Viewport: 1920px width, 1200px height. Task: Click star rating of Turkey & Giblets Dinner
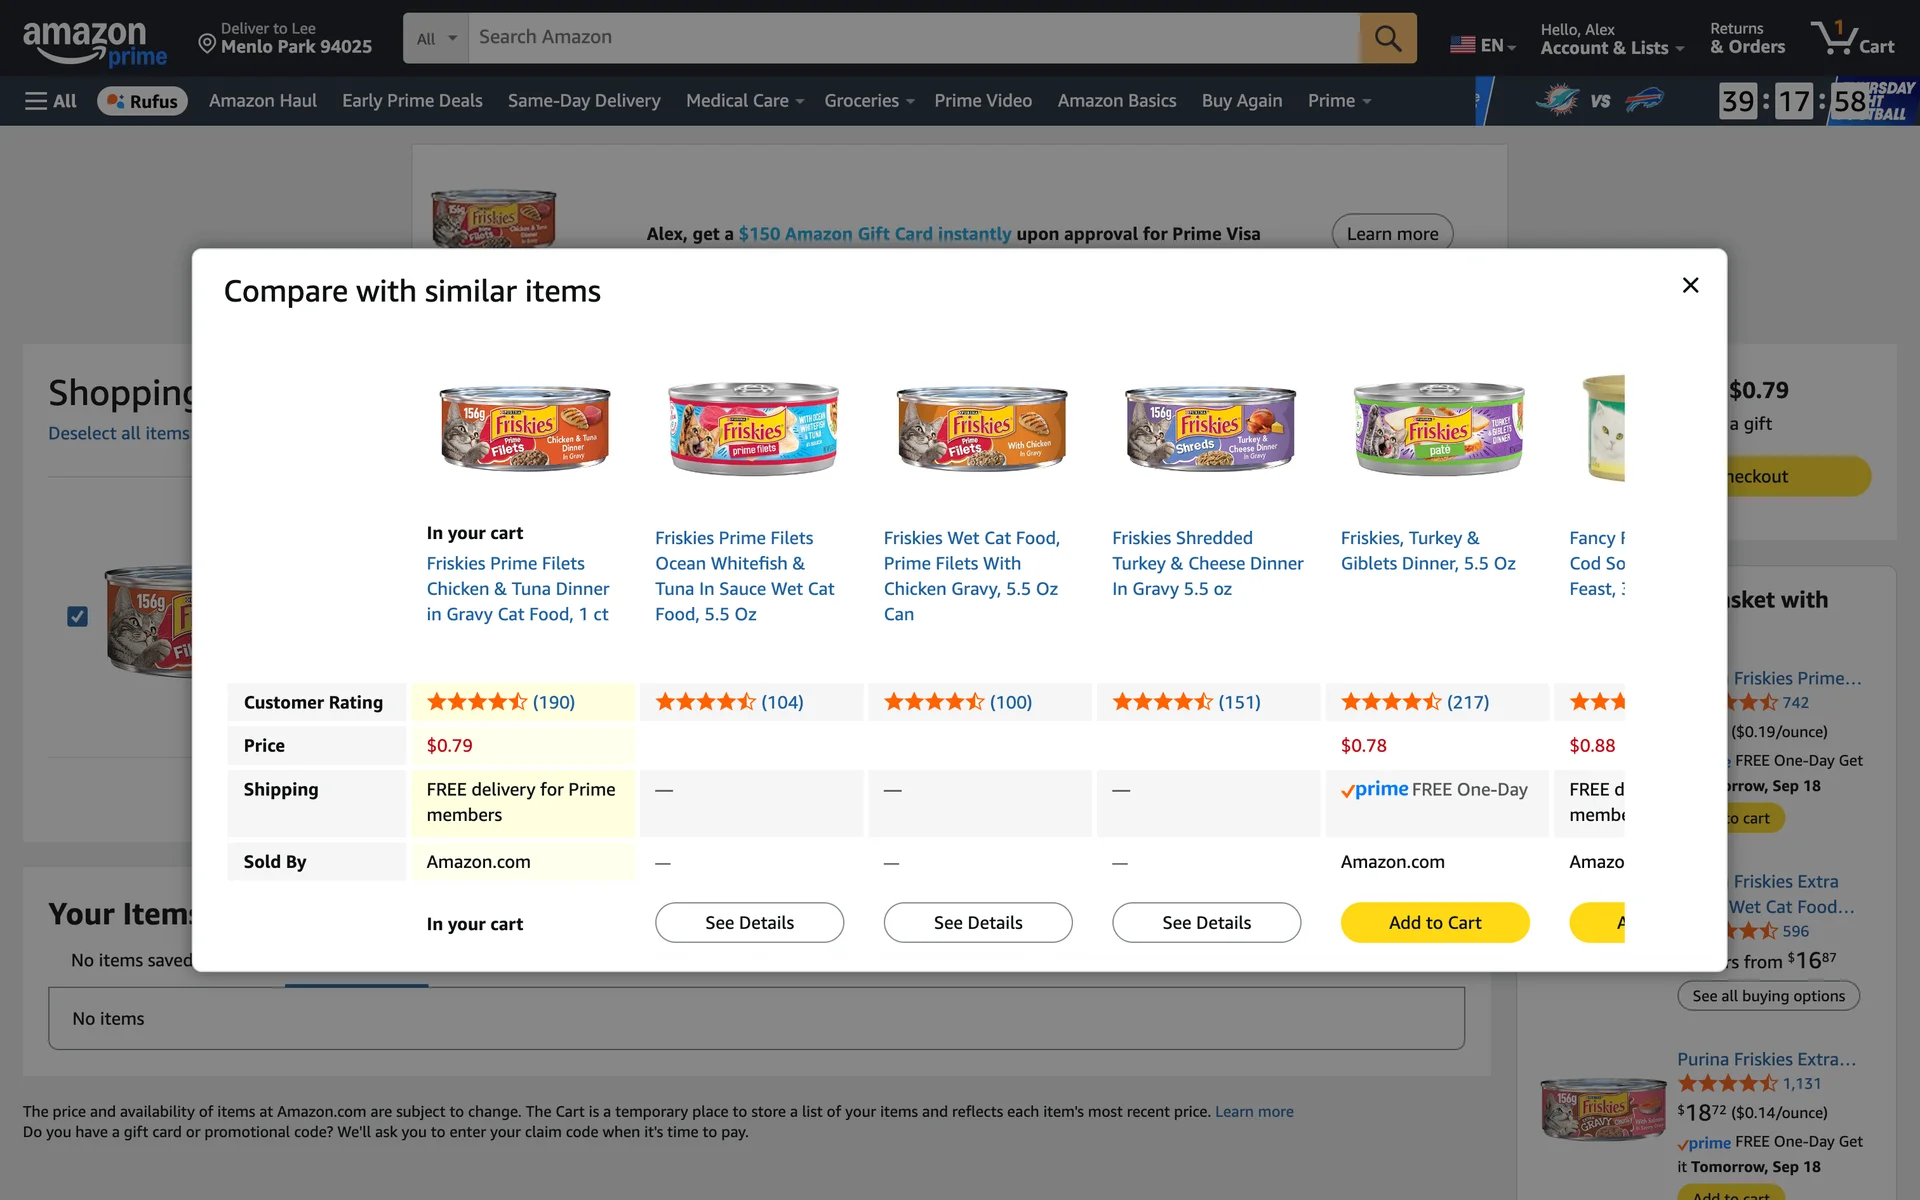click(1391, 702)
